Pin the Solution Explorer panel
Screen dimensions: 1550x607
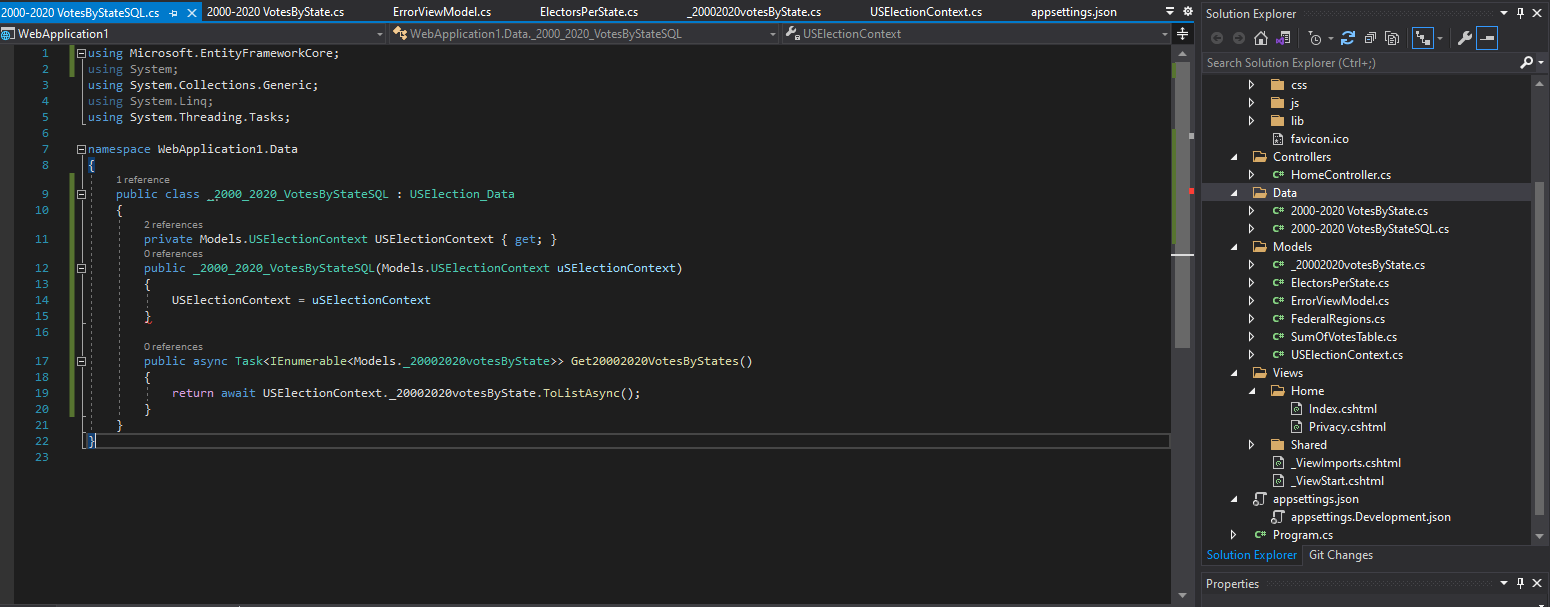pyautogui.click(x=1520, y=13)
